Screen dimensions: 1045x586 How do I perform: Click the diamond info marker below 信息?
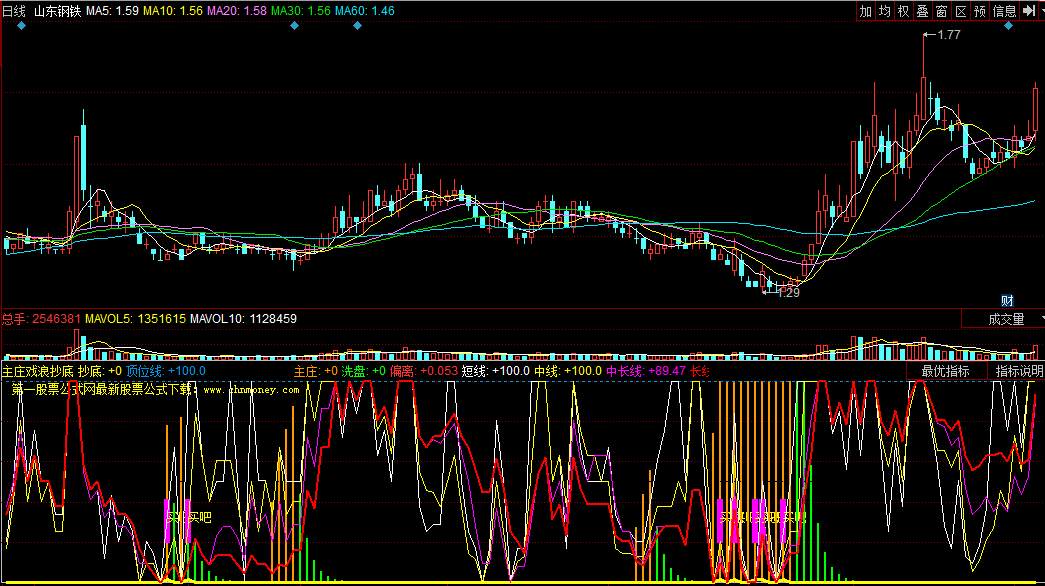[1008, 26]
